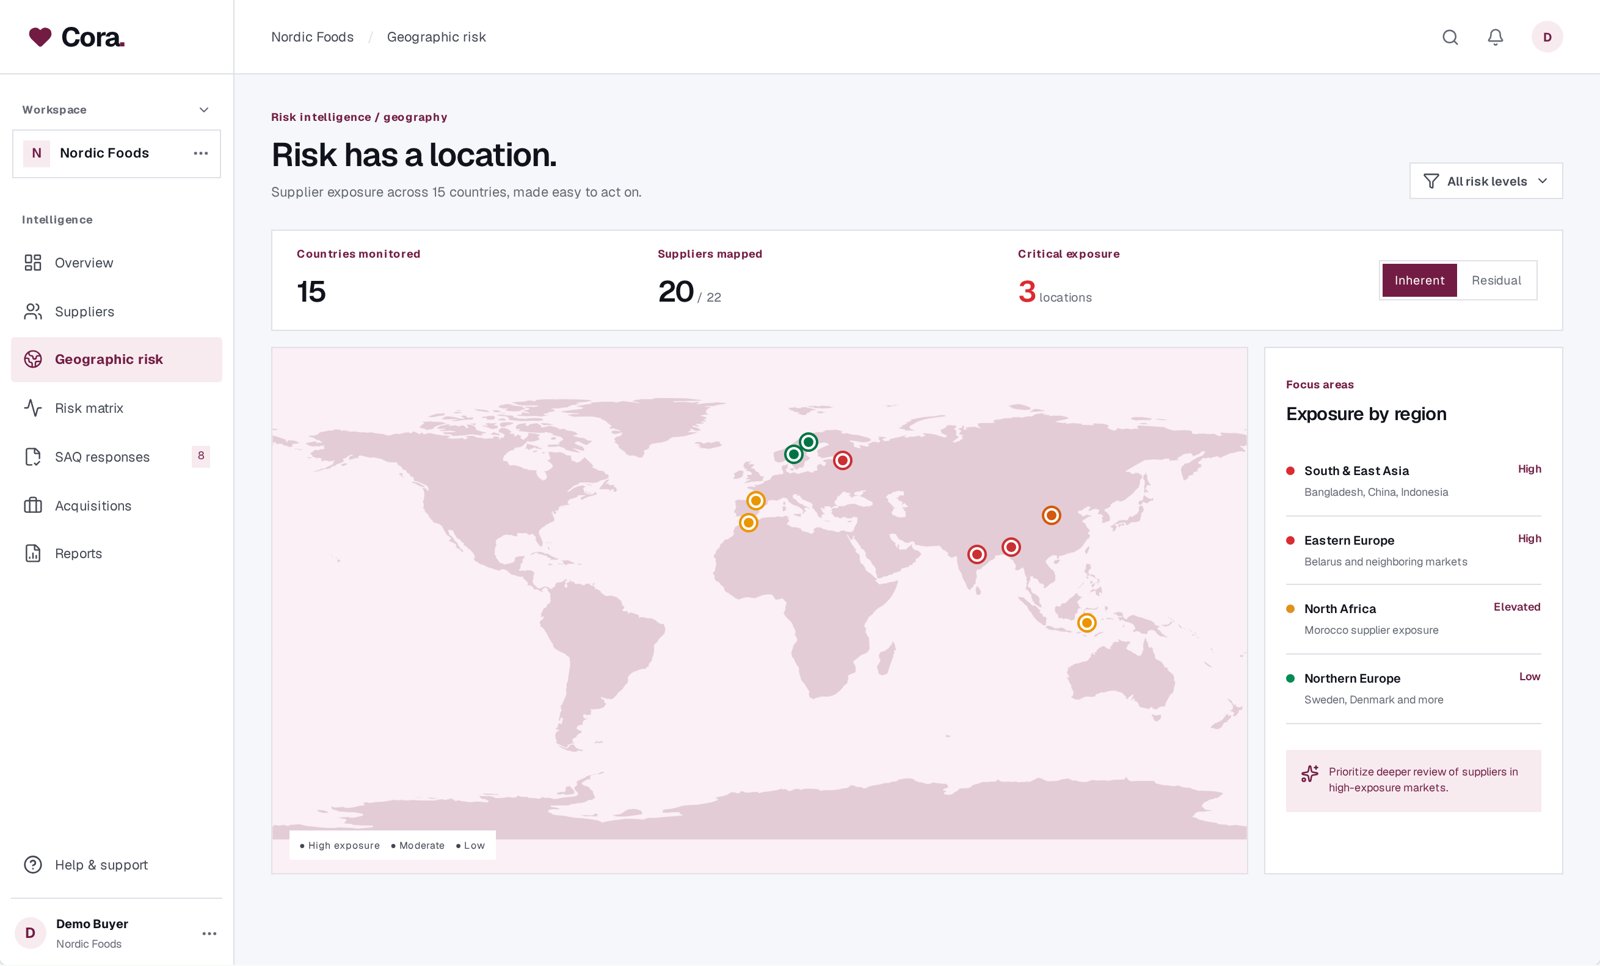This screenshot has height=966, width=1600.
Task: Click Countries monitored value 15
Action: 311,292
